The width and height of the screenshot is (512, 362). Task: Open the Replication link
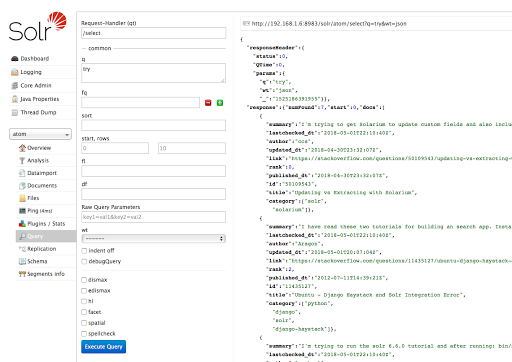tap(42, 249)
